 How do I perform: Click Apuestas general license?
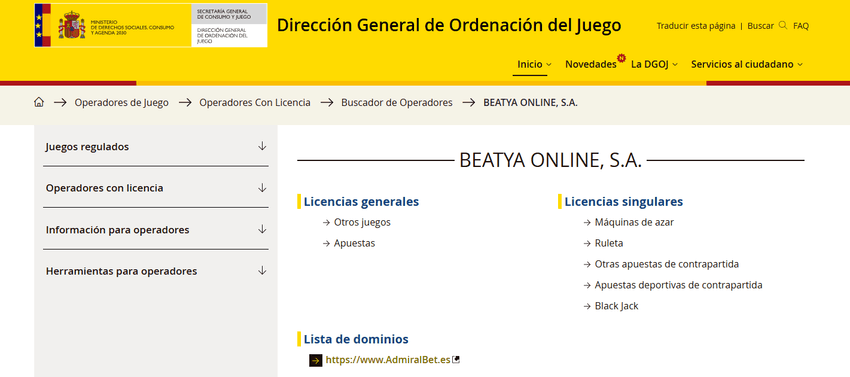[x=355, y=243]
